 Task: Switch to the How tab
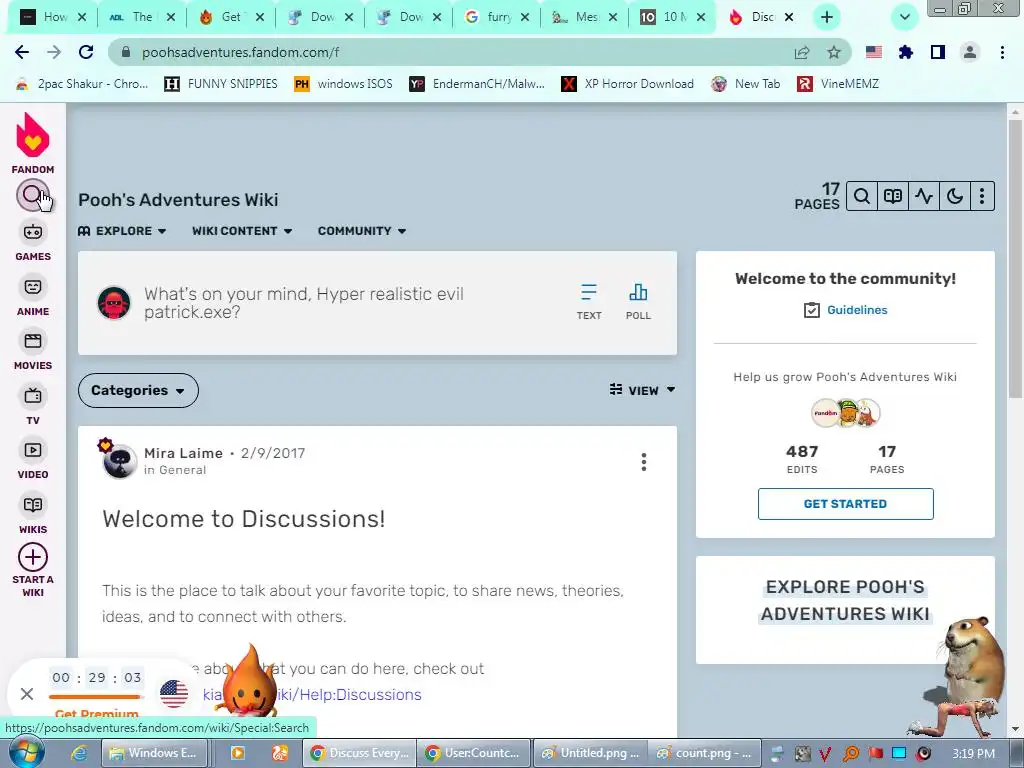[54, 18]
